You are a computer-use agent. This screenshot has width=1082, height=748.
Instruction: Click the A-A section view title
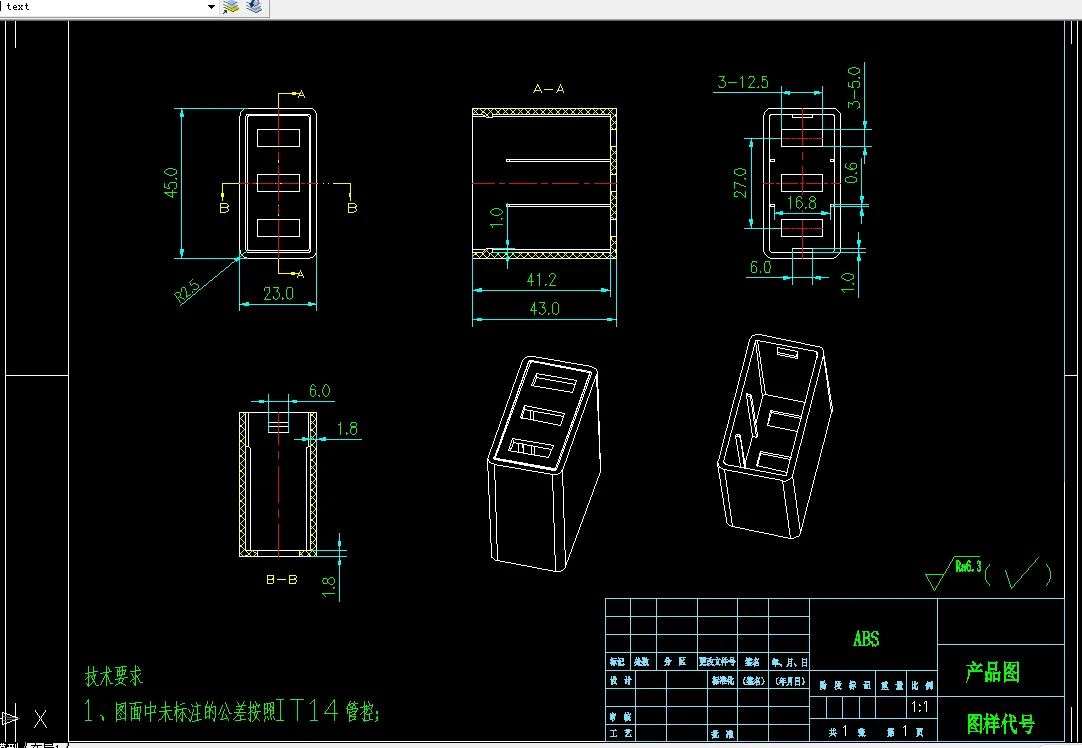click(x=549, y=89)
